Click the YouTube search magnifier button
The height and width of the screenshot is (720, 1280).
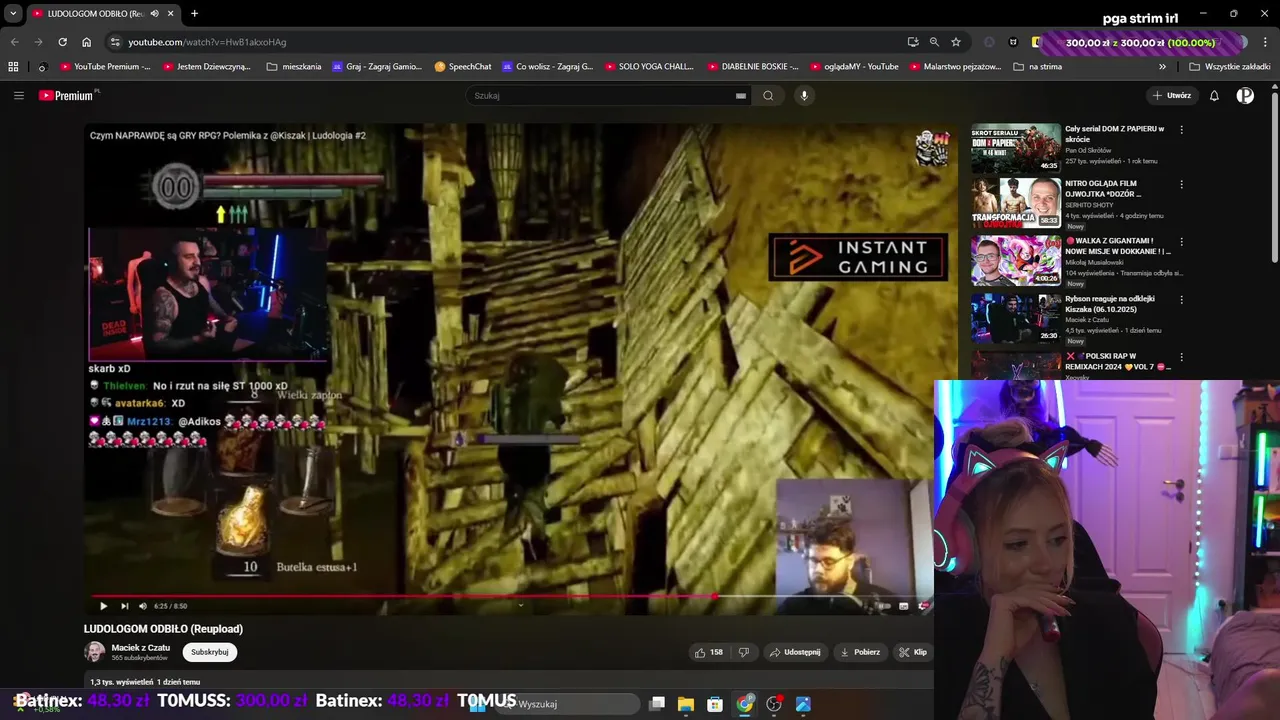[x=768, y=96]
